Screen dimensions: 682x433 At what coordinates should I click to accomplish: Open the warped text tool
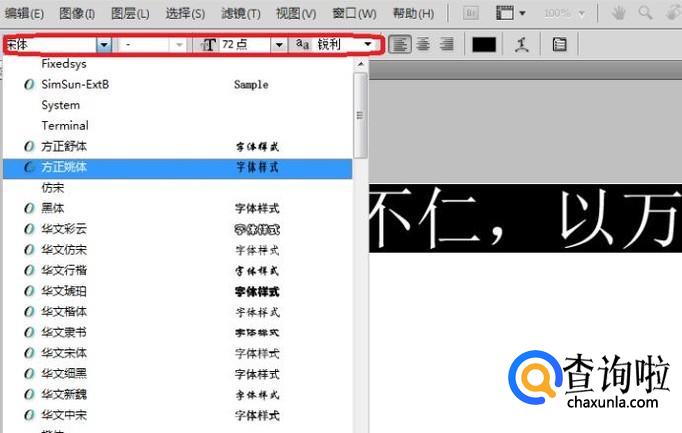521,45
